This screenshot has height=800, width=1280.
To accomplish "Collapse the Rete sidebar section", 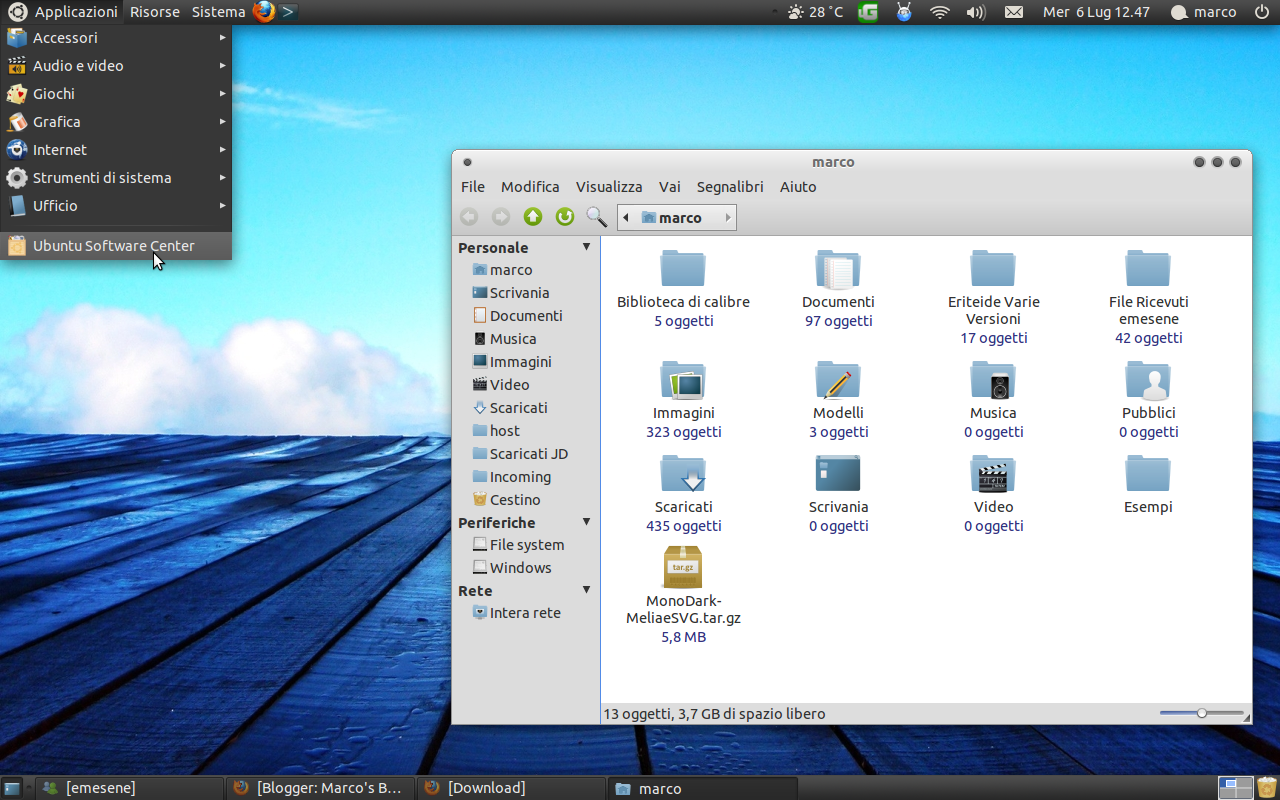I will (586, 589).
